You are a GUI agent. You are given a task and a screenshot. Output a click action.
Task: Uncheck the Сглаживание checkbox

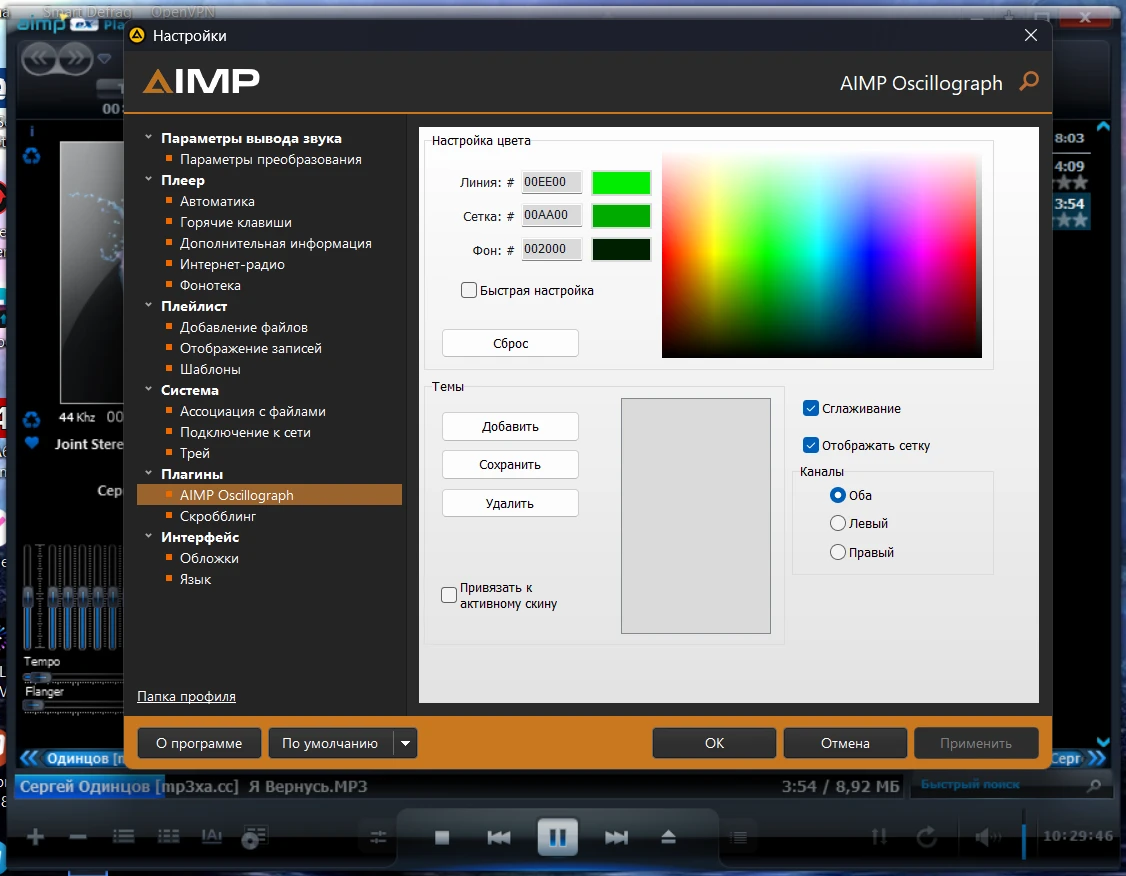click(811, 408)
